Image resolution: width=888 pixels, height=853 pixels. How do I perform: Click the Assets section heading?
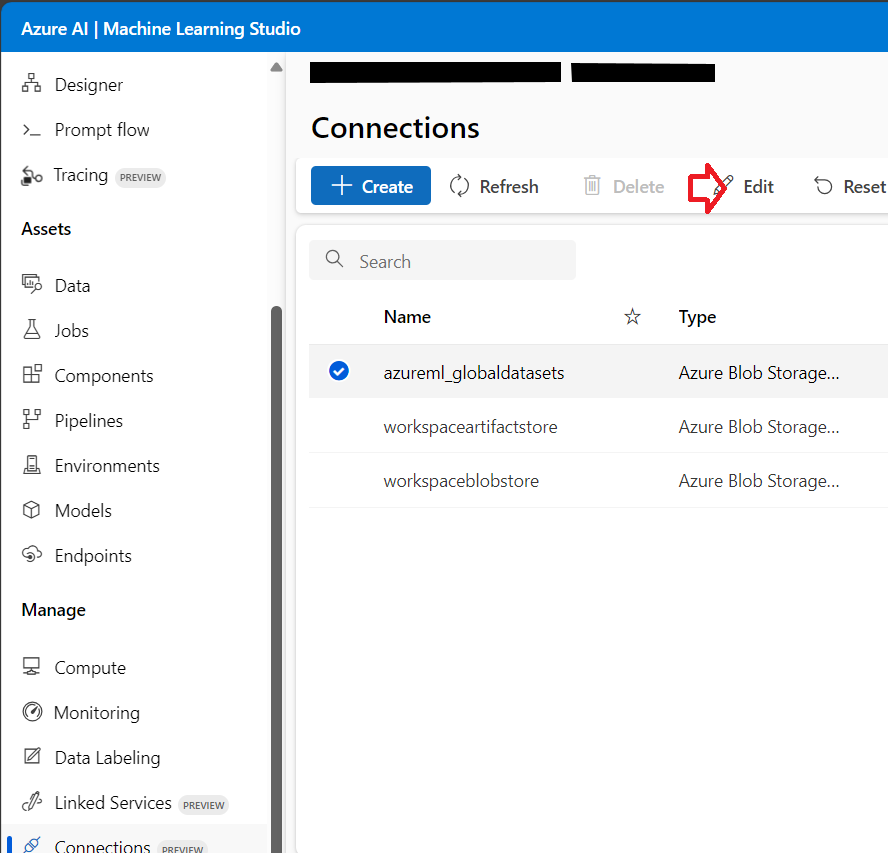click(46, 229)
